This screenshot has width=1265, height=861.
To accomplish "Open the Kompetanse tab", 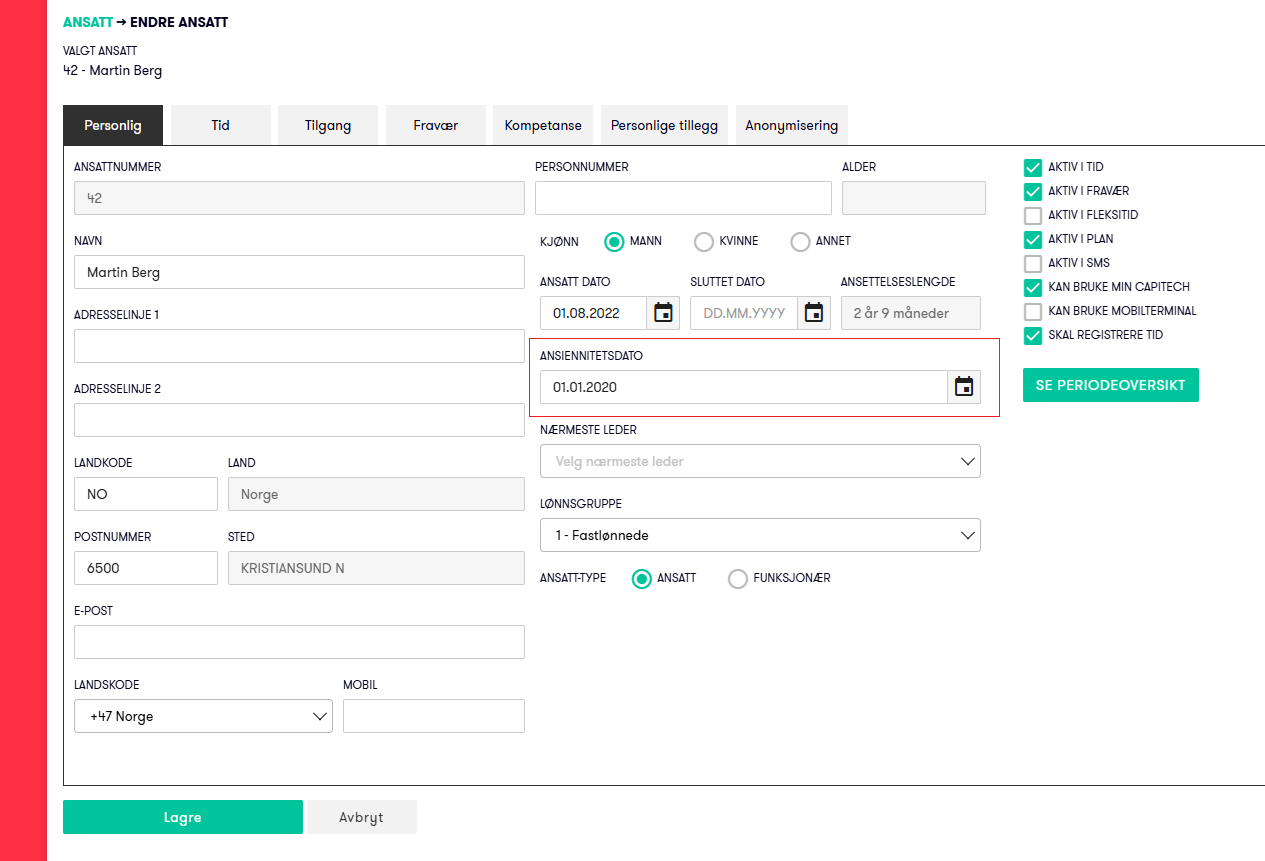I will (x=543, y=125).
